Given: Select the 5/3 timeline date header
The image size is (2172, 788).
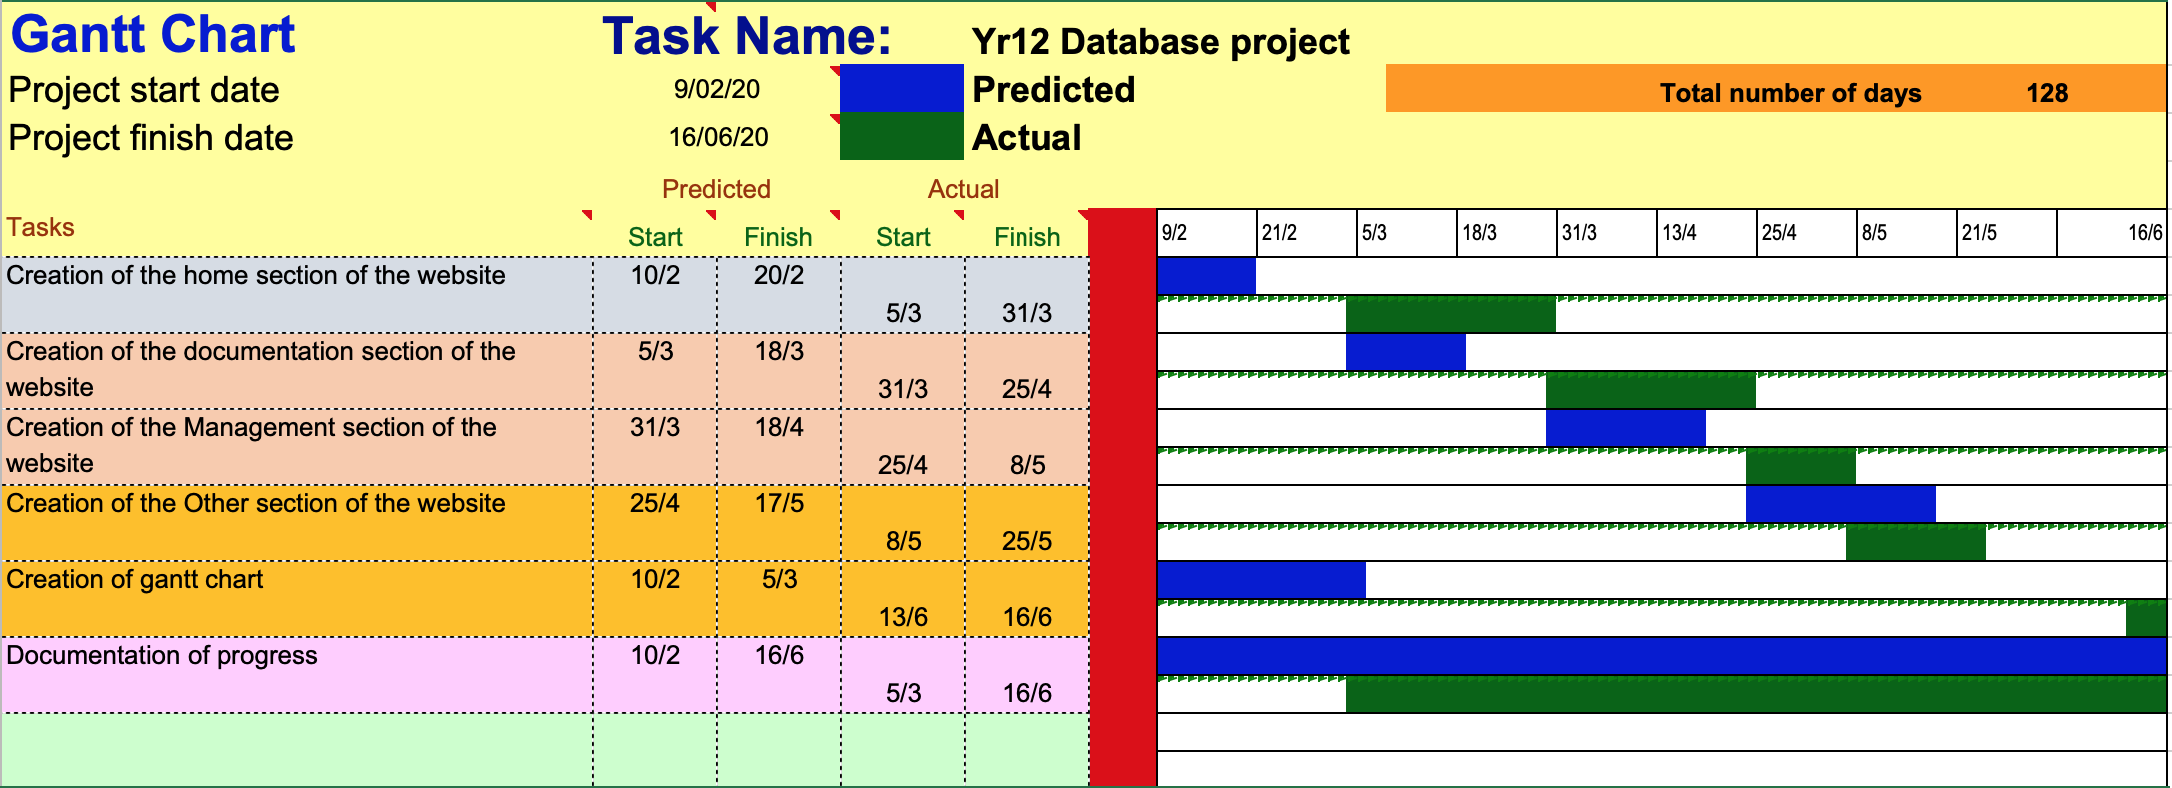Looking at the screenshot, I should [x=1407, y=233].
